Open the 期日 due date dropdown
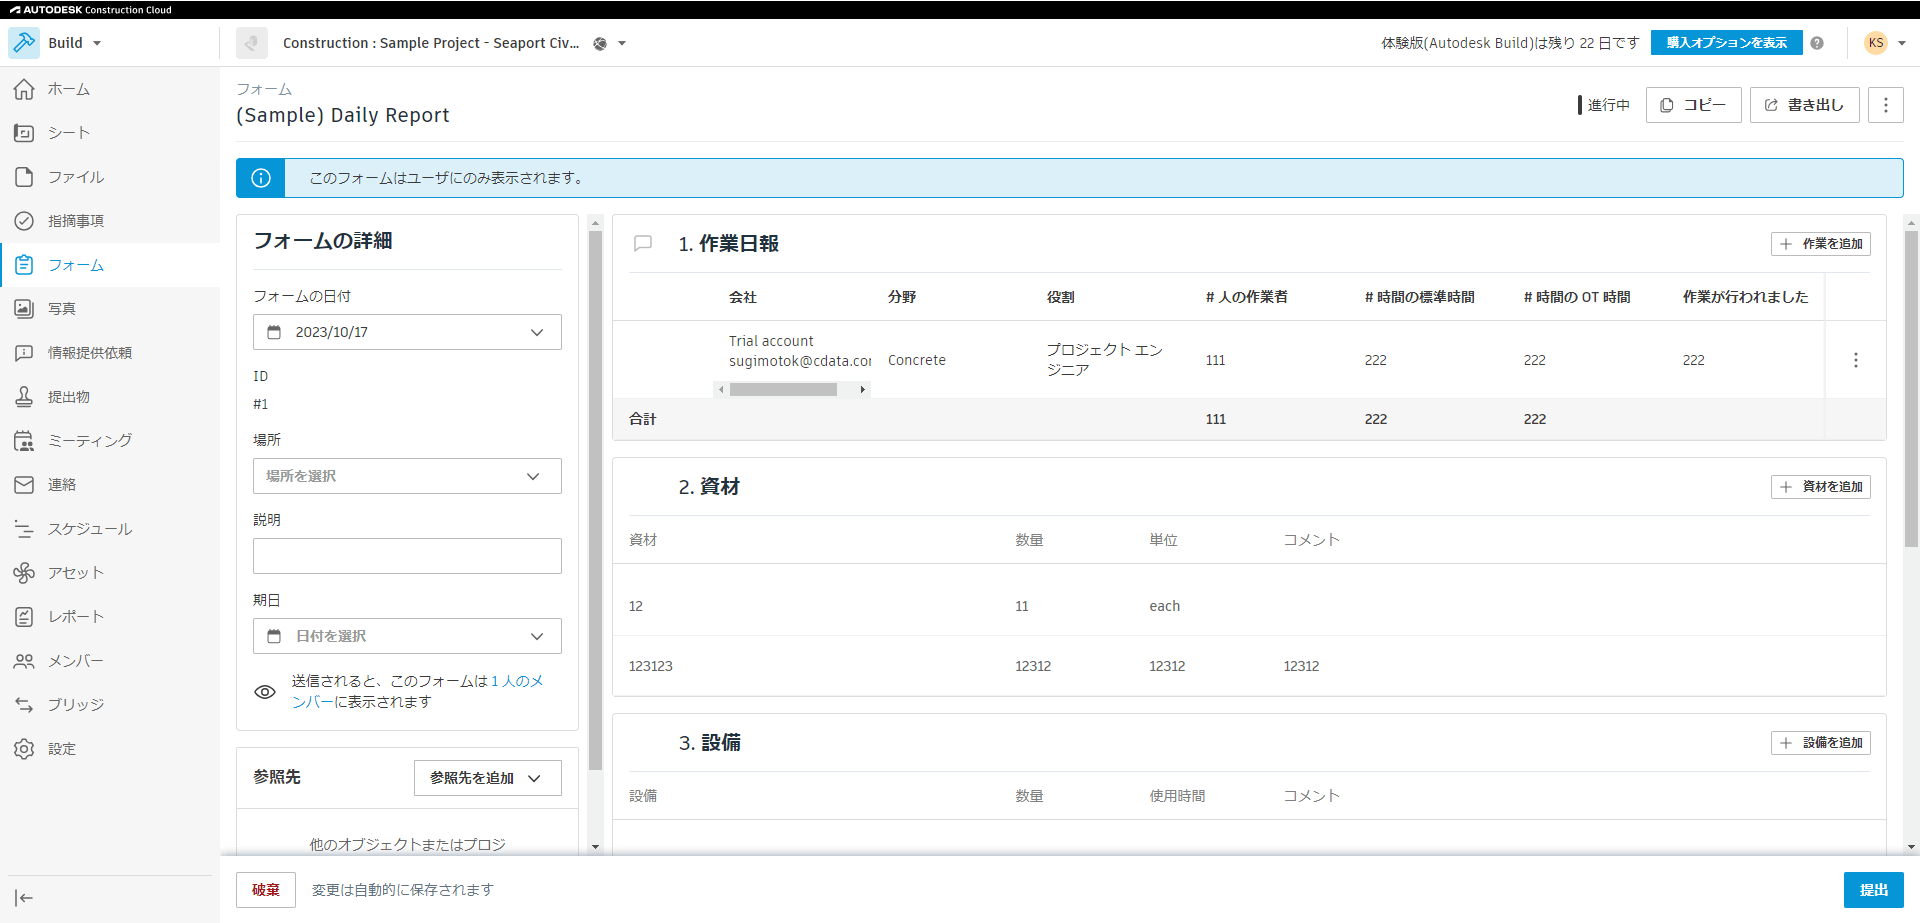The width and height of the screenshot is (1920, 923). (x=407, y=636)
